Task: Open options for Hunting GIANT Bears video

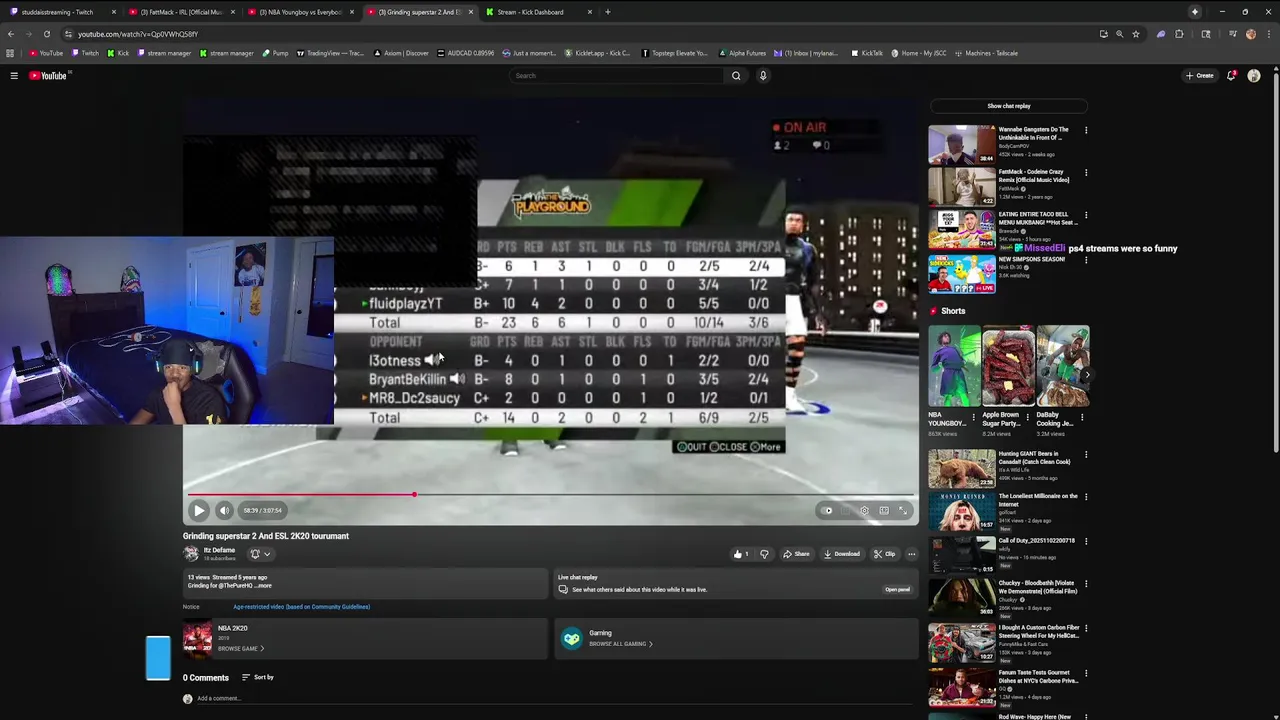Action: pos(1086,455)
